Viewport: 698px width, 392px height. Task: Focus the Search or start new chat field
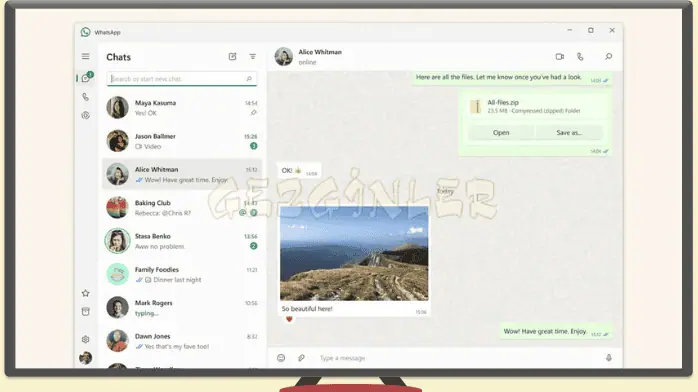coord(182,79)
